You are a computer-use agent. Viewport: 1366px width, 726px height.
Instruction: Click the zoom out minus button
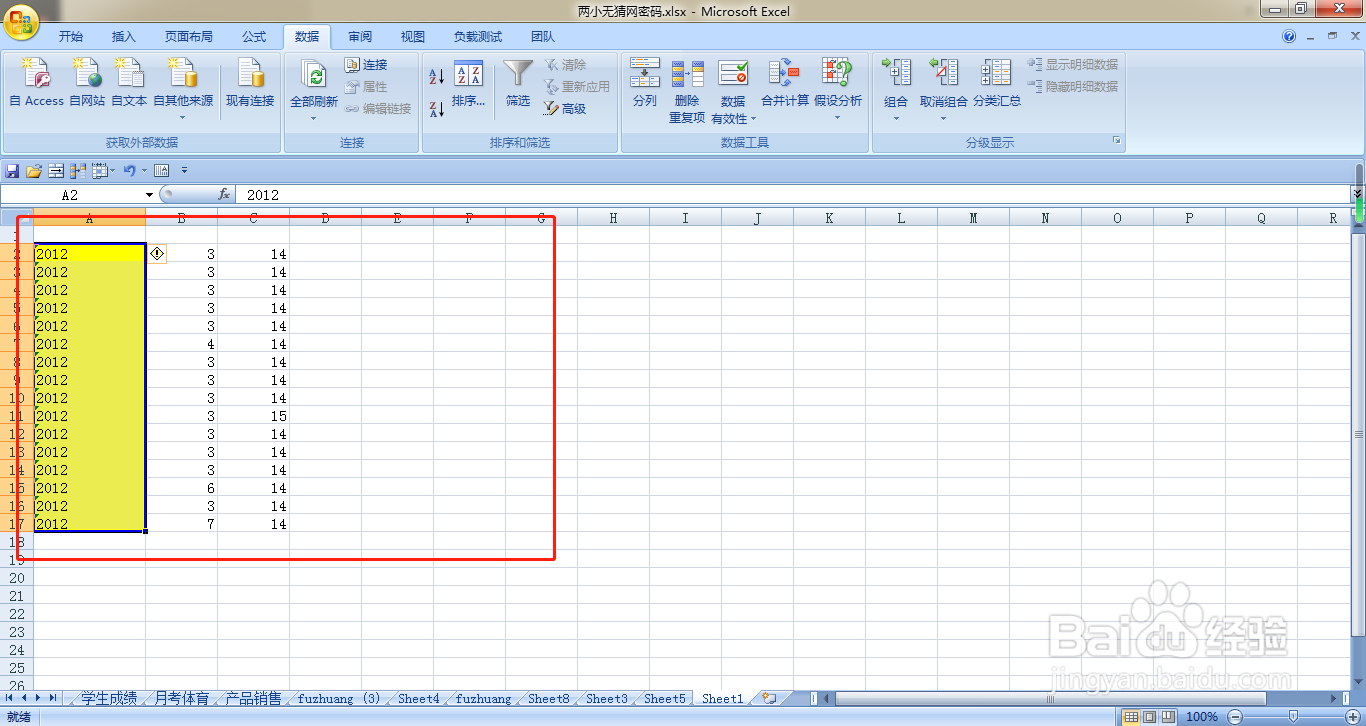pos(1235,716)
